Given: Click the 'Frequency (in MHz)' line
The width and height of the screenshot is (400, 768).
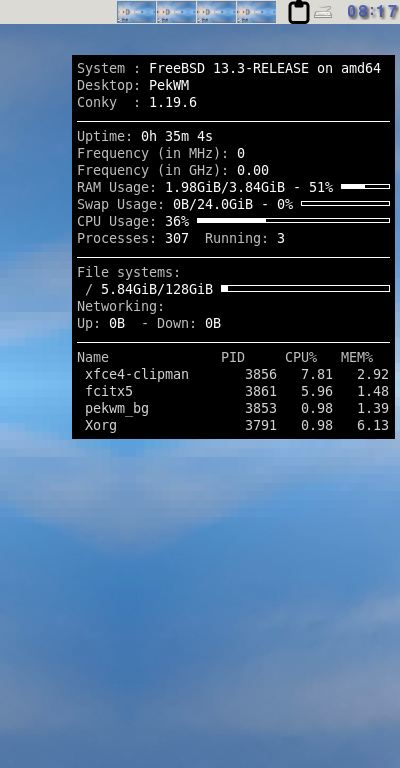Looking at the screenshot, I should pyautogui.click(x=161, y=153).
